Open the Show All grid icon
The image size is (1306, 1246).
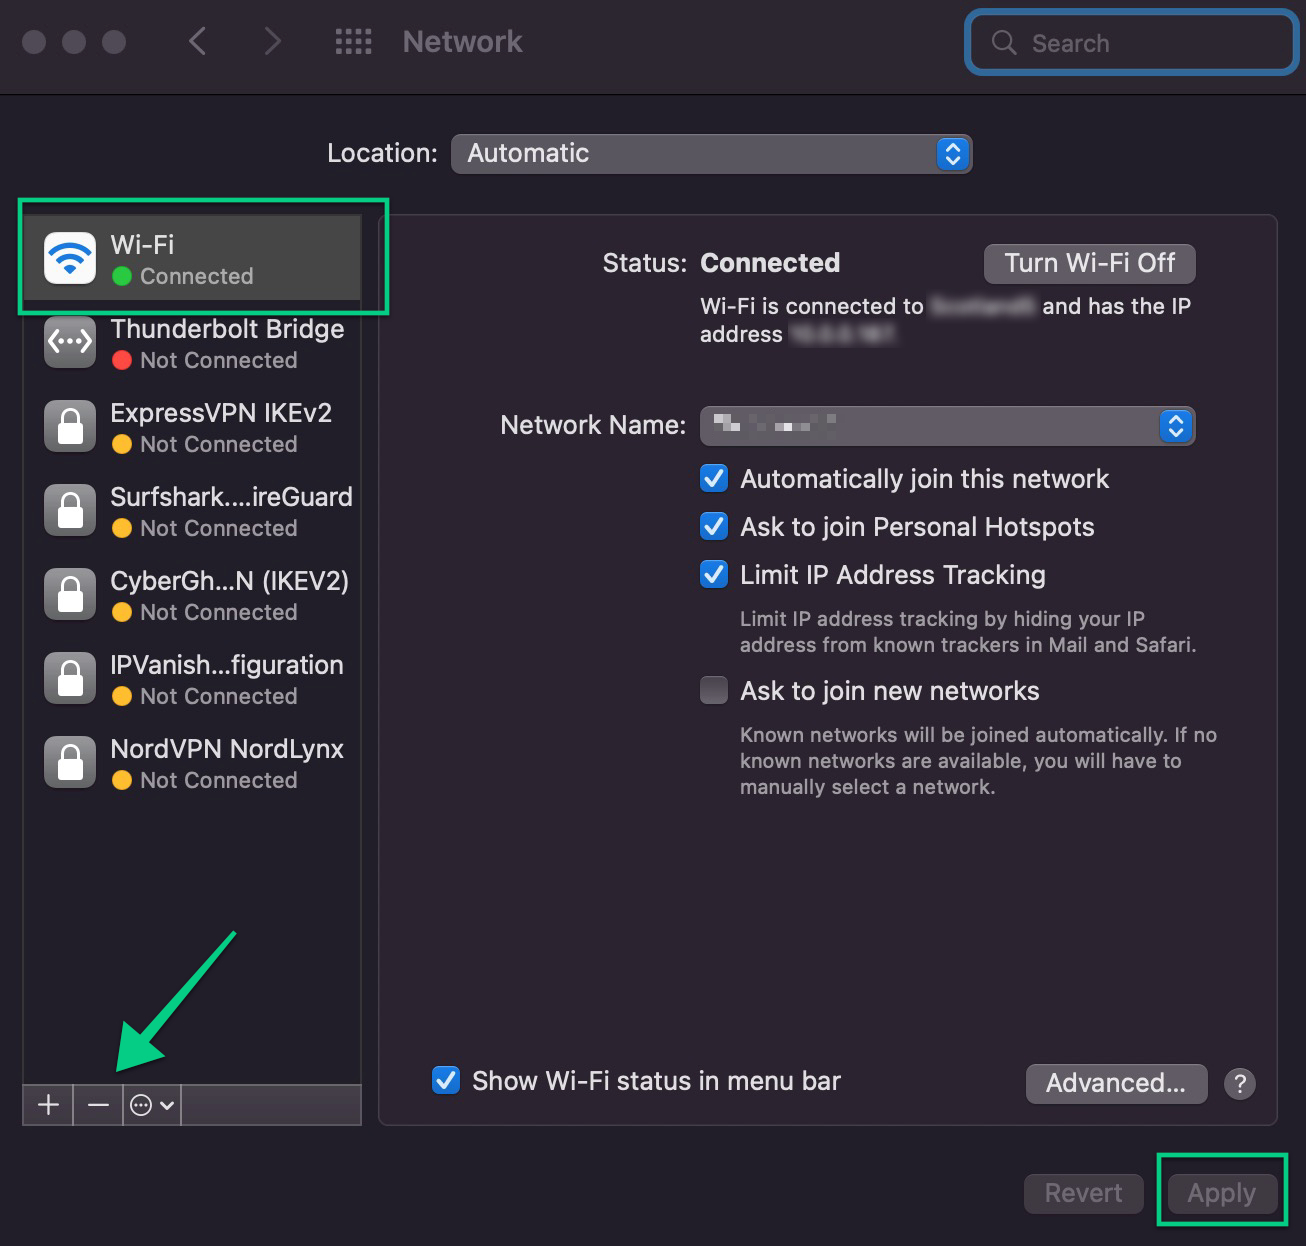[x=353, y=42]
